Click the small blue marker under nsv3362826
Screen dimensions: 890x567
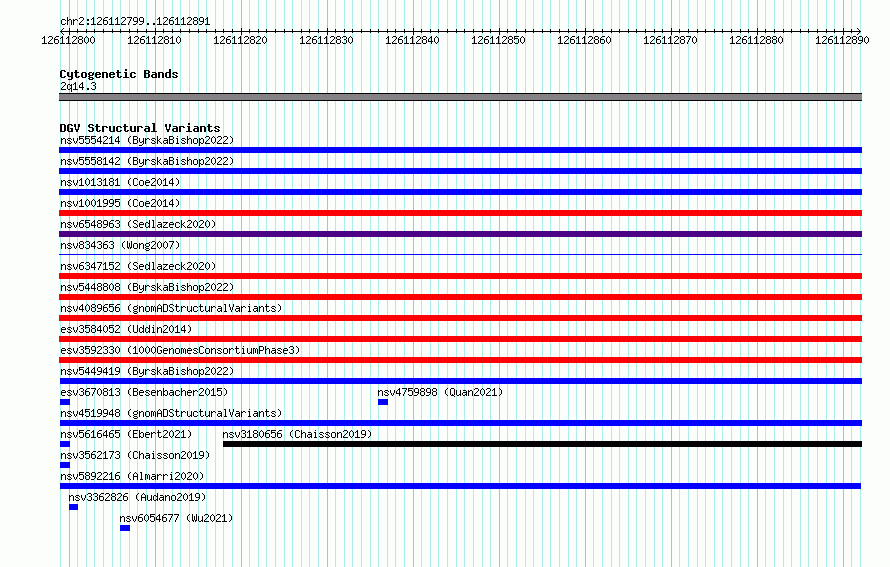pos(73,507)
